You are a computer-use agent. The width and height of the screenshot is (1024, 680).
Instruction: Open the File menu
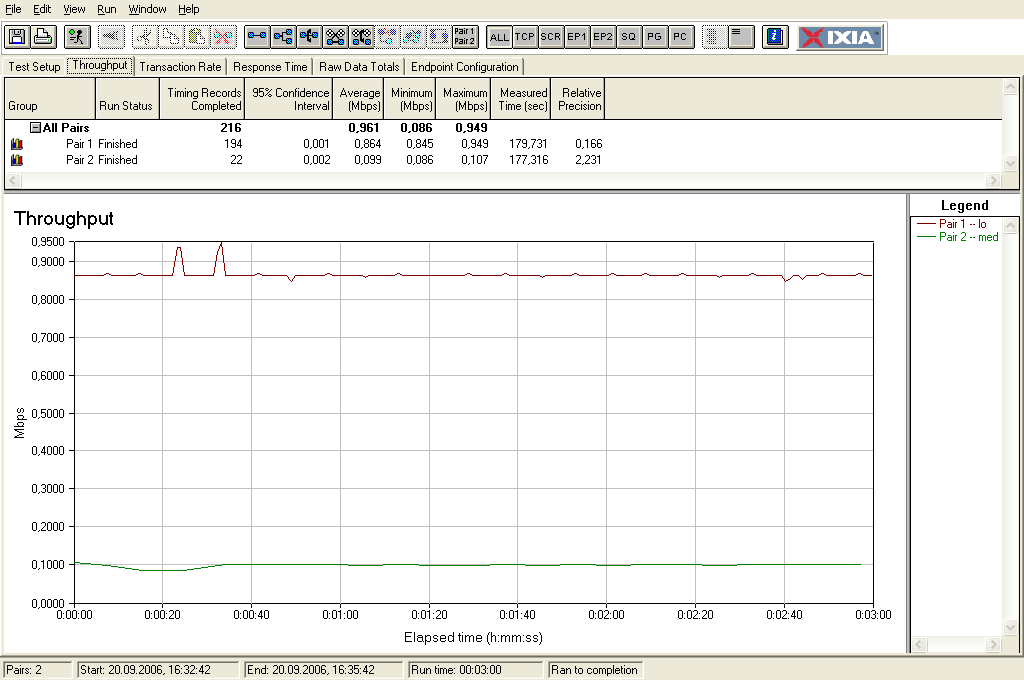13,9
